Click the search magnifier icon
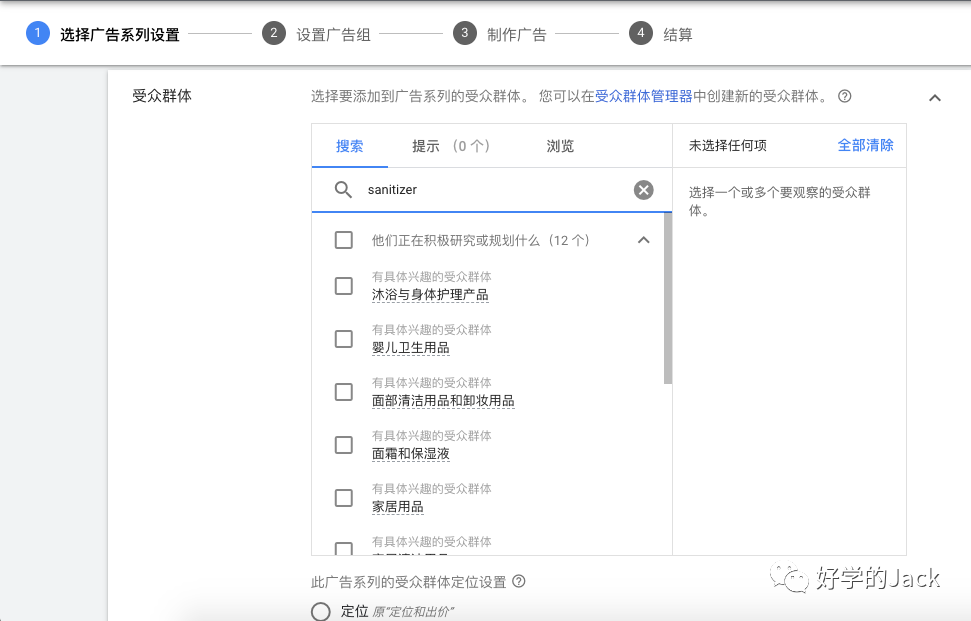This screenshot has height=621, width=971. [340, 189]
